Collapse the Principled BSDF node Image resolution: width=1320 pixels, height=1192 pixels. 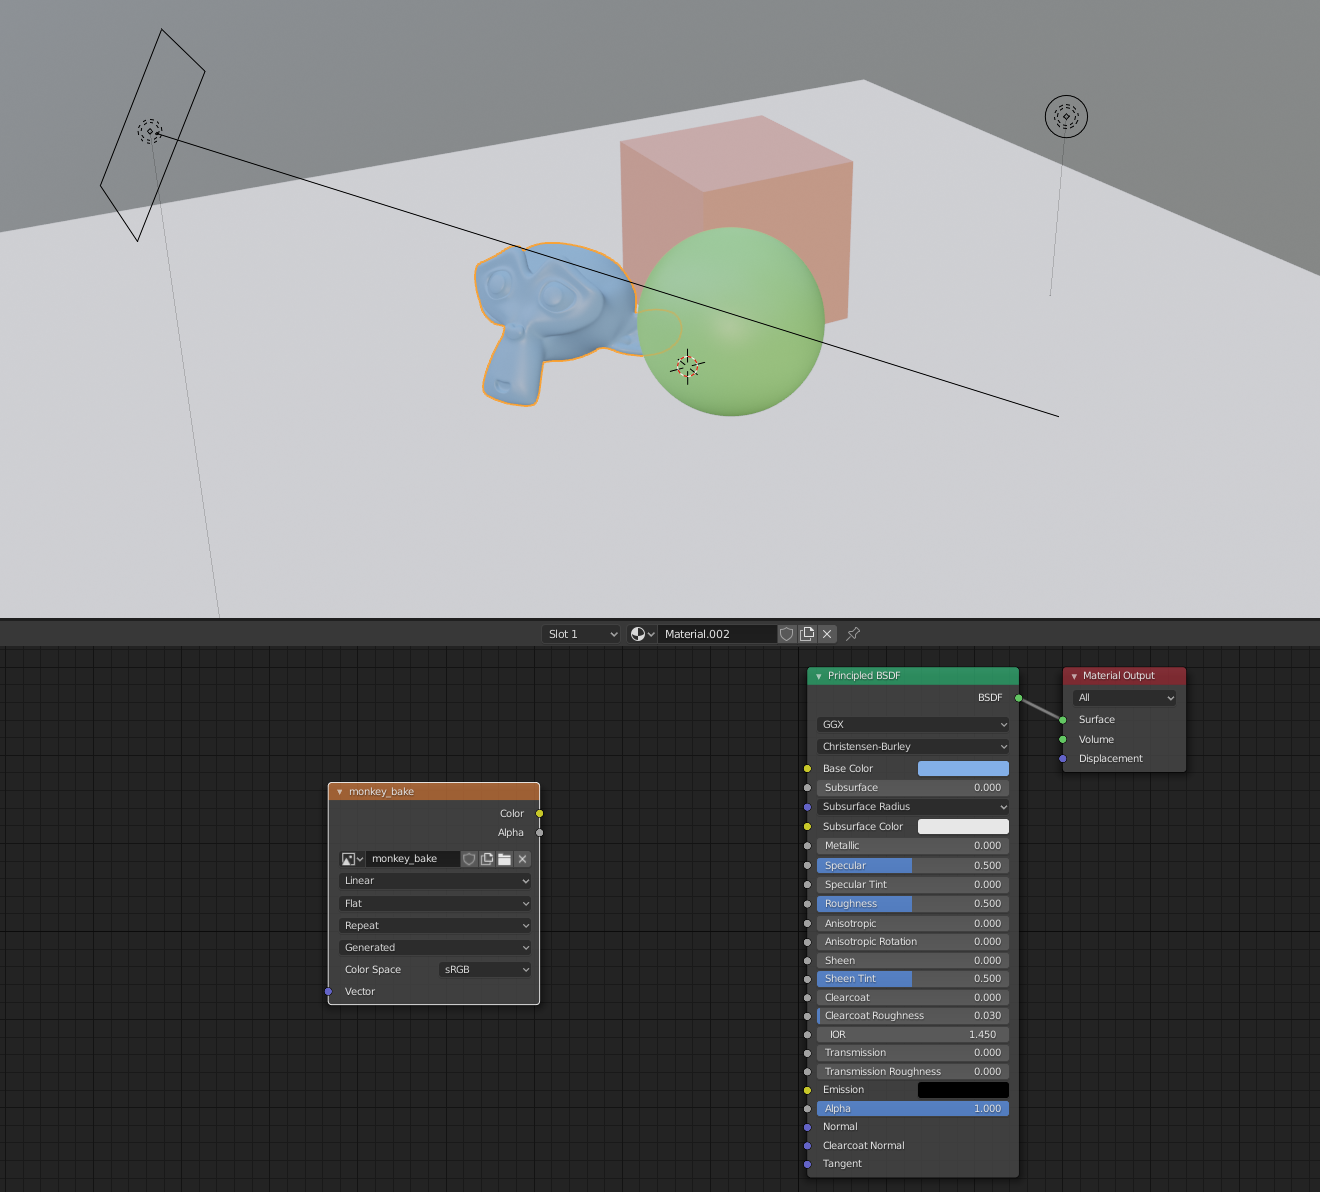(819, 676)
